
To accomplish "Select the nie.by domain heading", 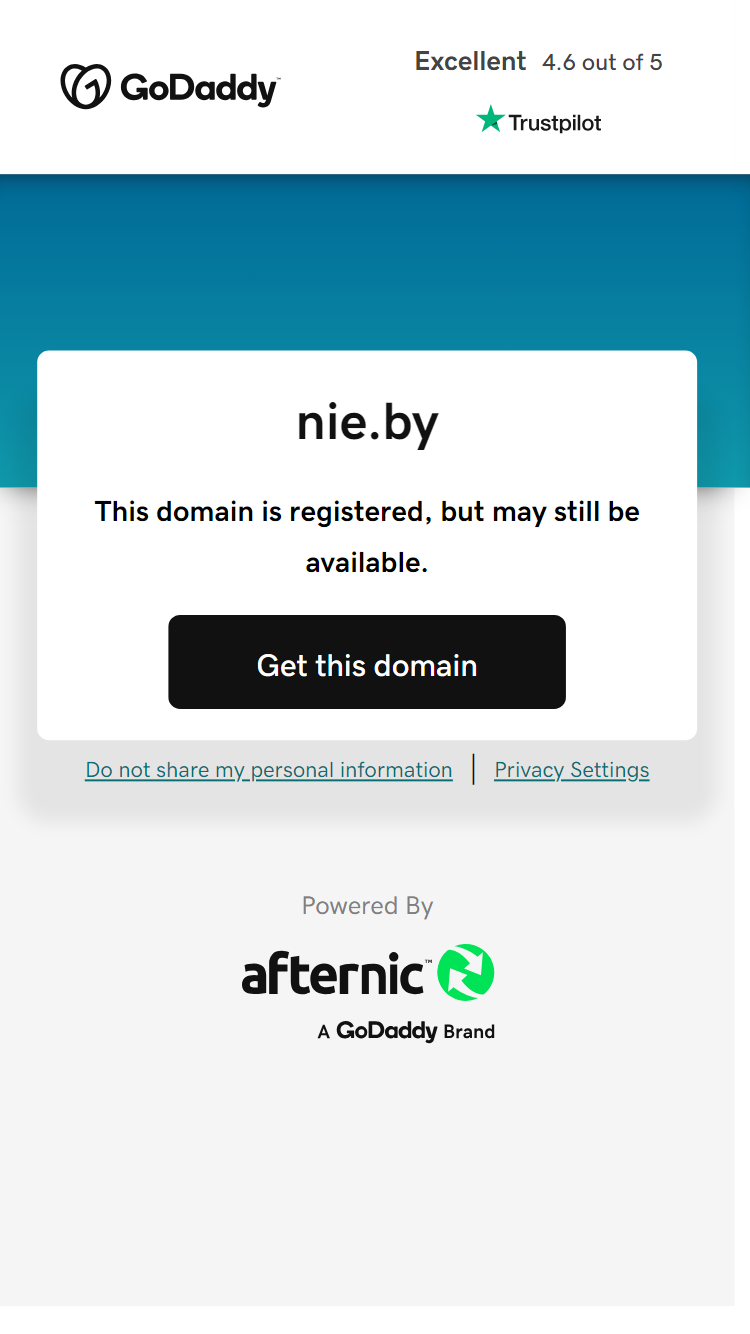I will coord(367,423).
